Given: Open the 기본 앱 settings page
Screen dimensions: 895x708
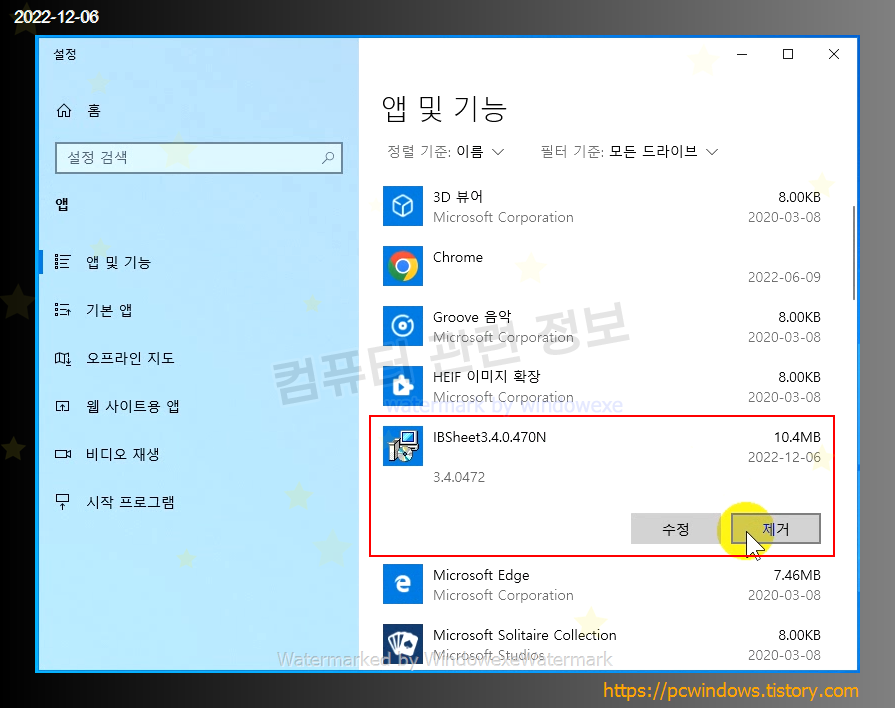Looking at the screenshot, I should pyautogui.click(x=109, y=310).
